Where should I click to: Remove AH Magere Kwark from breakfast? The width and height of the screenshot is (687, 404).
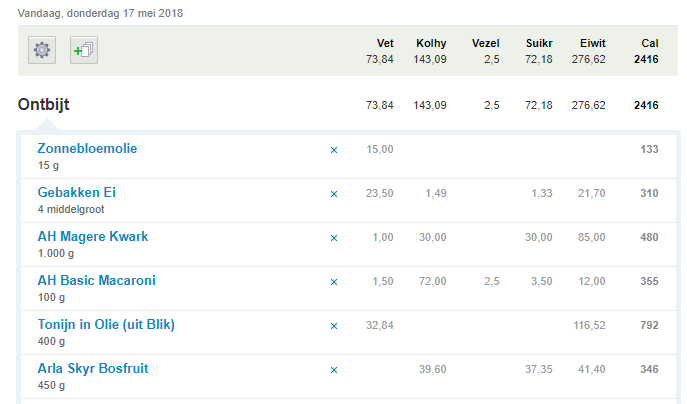click(x=334, y=238)
